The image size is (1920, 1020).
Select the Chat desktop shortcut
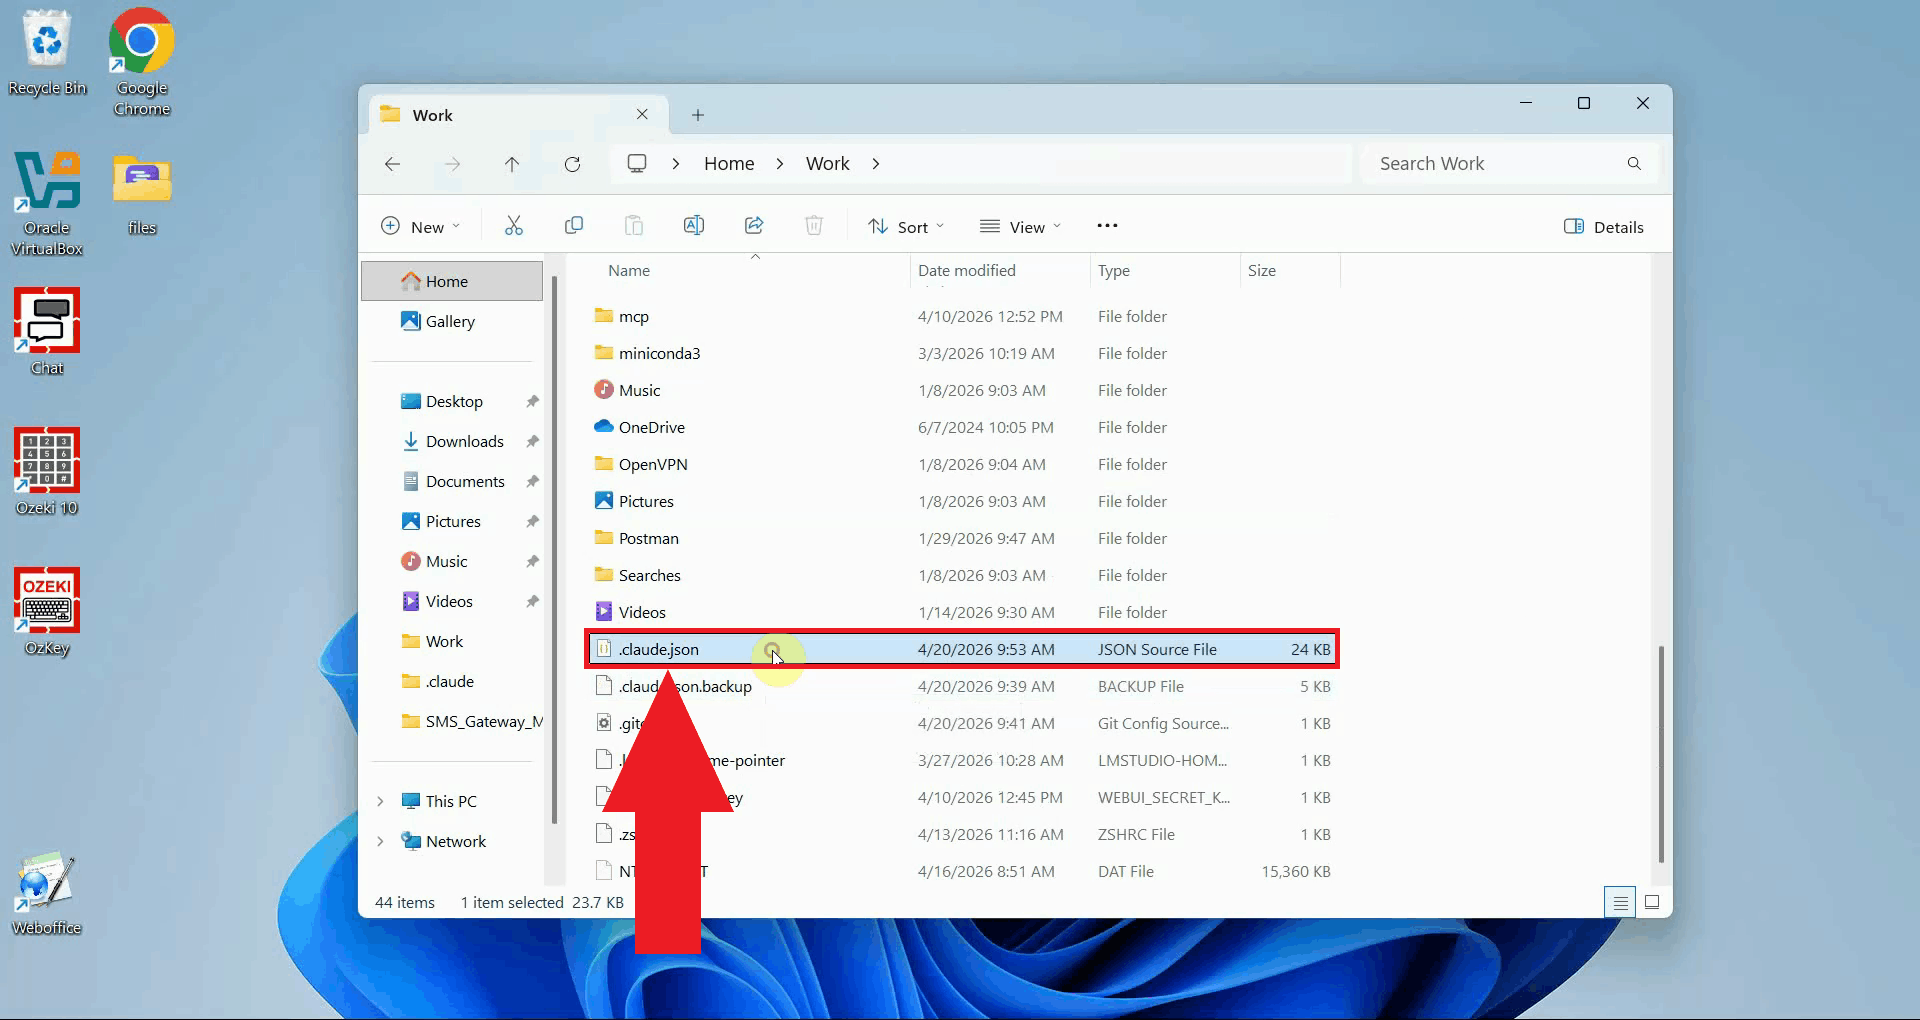coord(47,332)
